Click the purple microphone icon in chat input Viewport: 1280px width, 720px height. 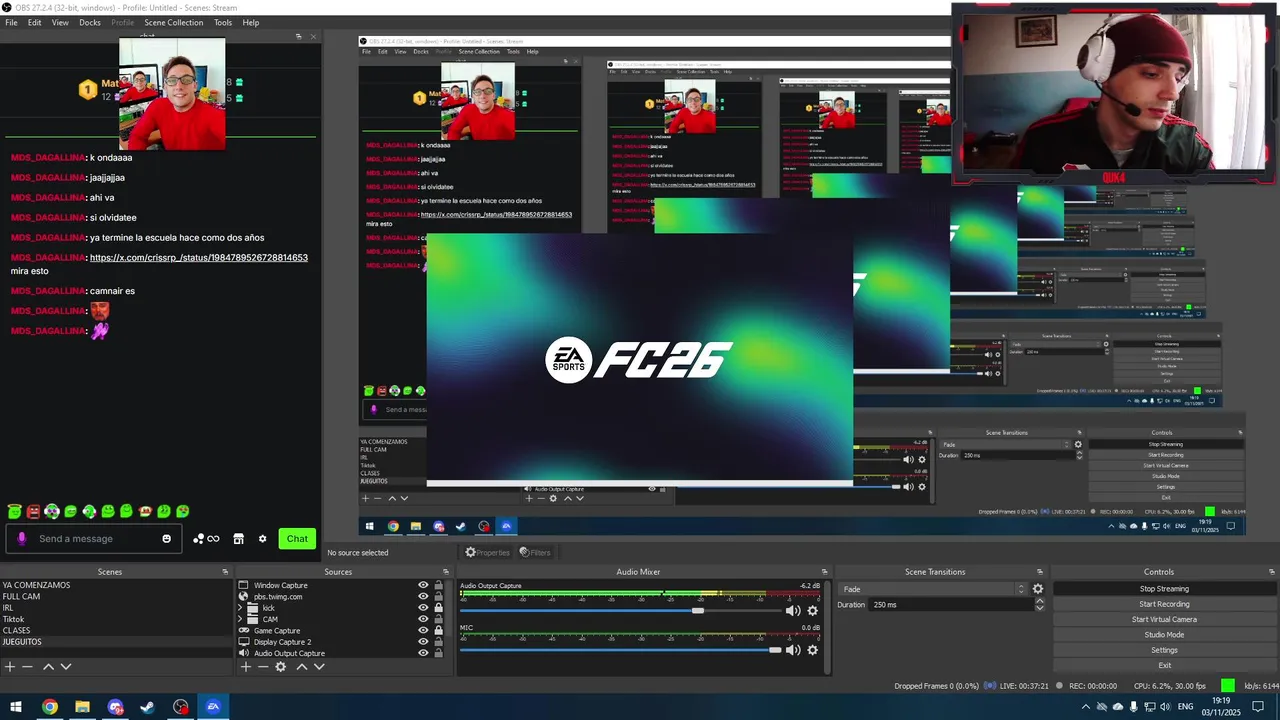point(22,539)
